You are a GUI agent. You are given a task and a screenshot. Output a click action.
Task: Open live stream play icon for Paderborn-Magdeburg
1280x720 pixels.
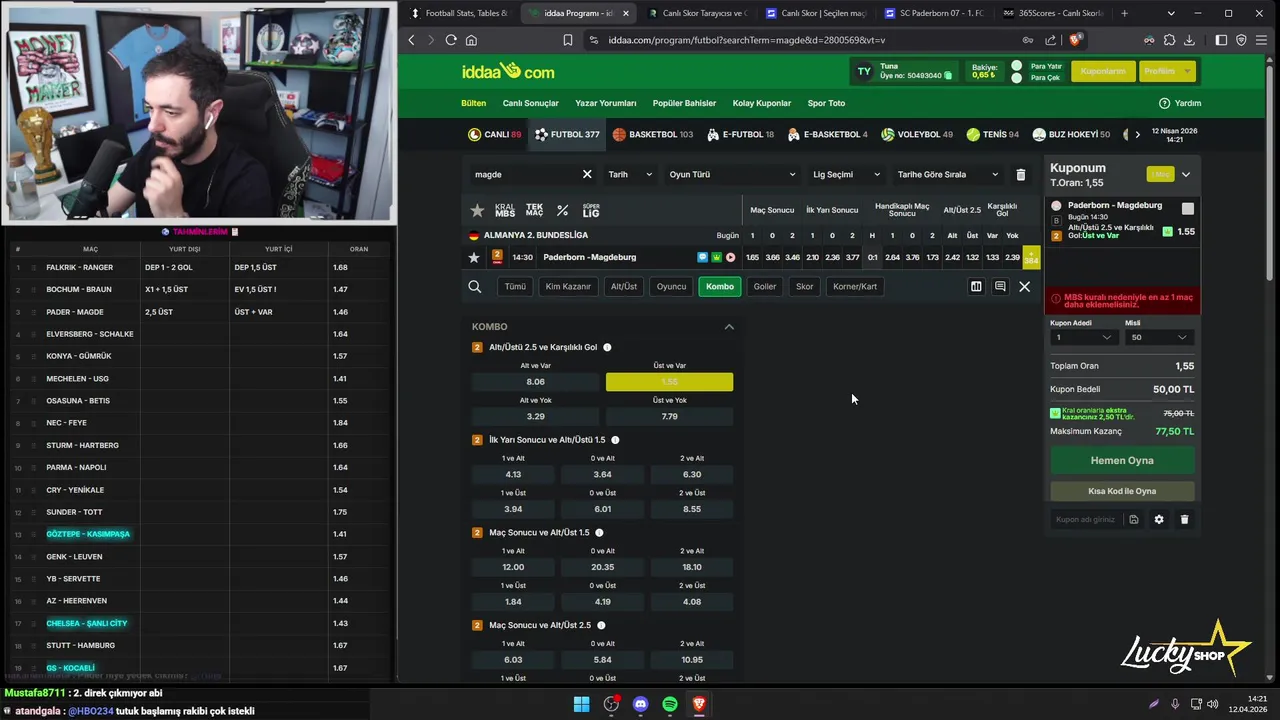pos(730,257)
